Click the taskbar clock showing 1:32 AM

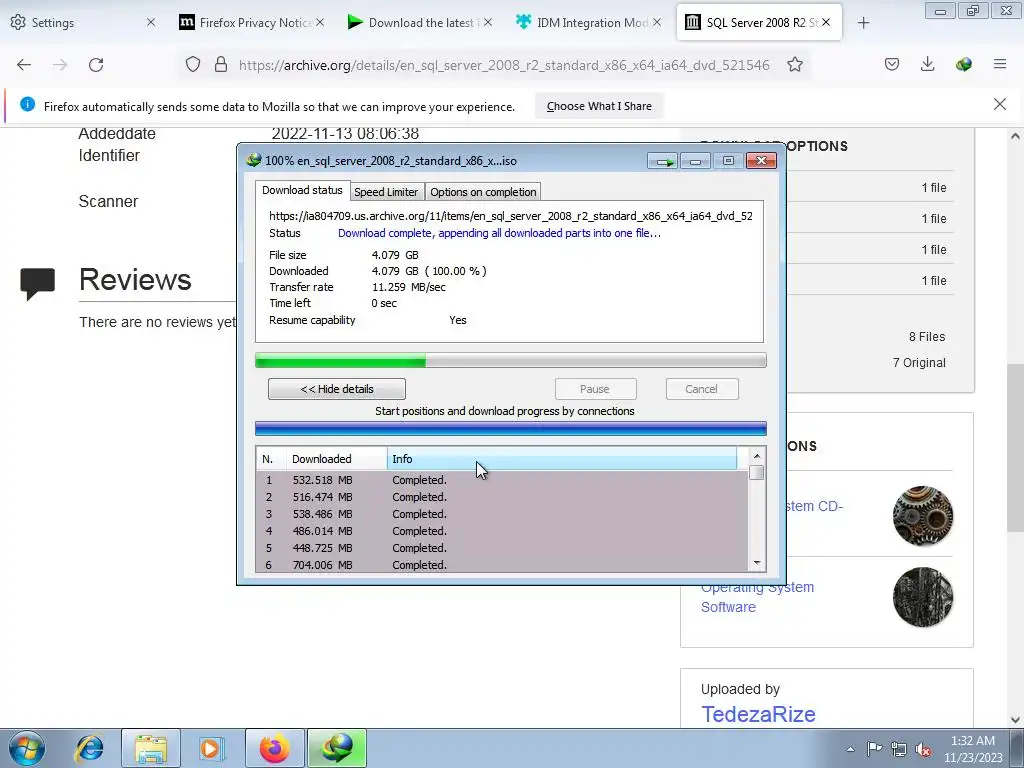(x=972, y=749)
